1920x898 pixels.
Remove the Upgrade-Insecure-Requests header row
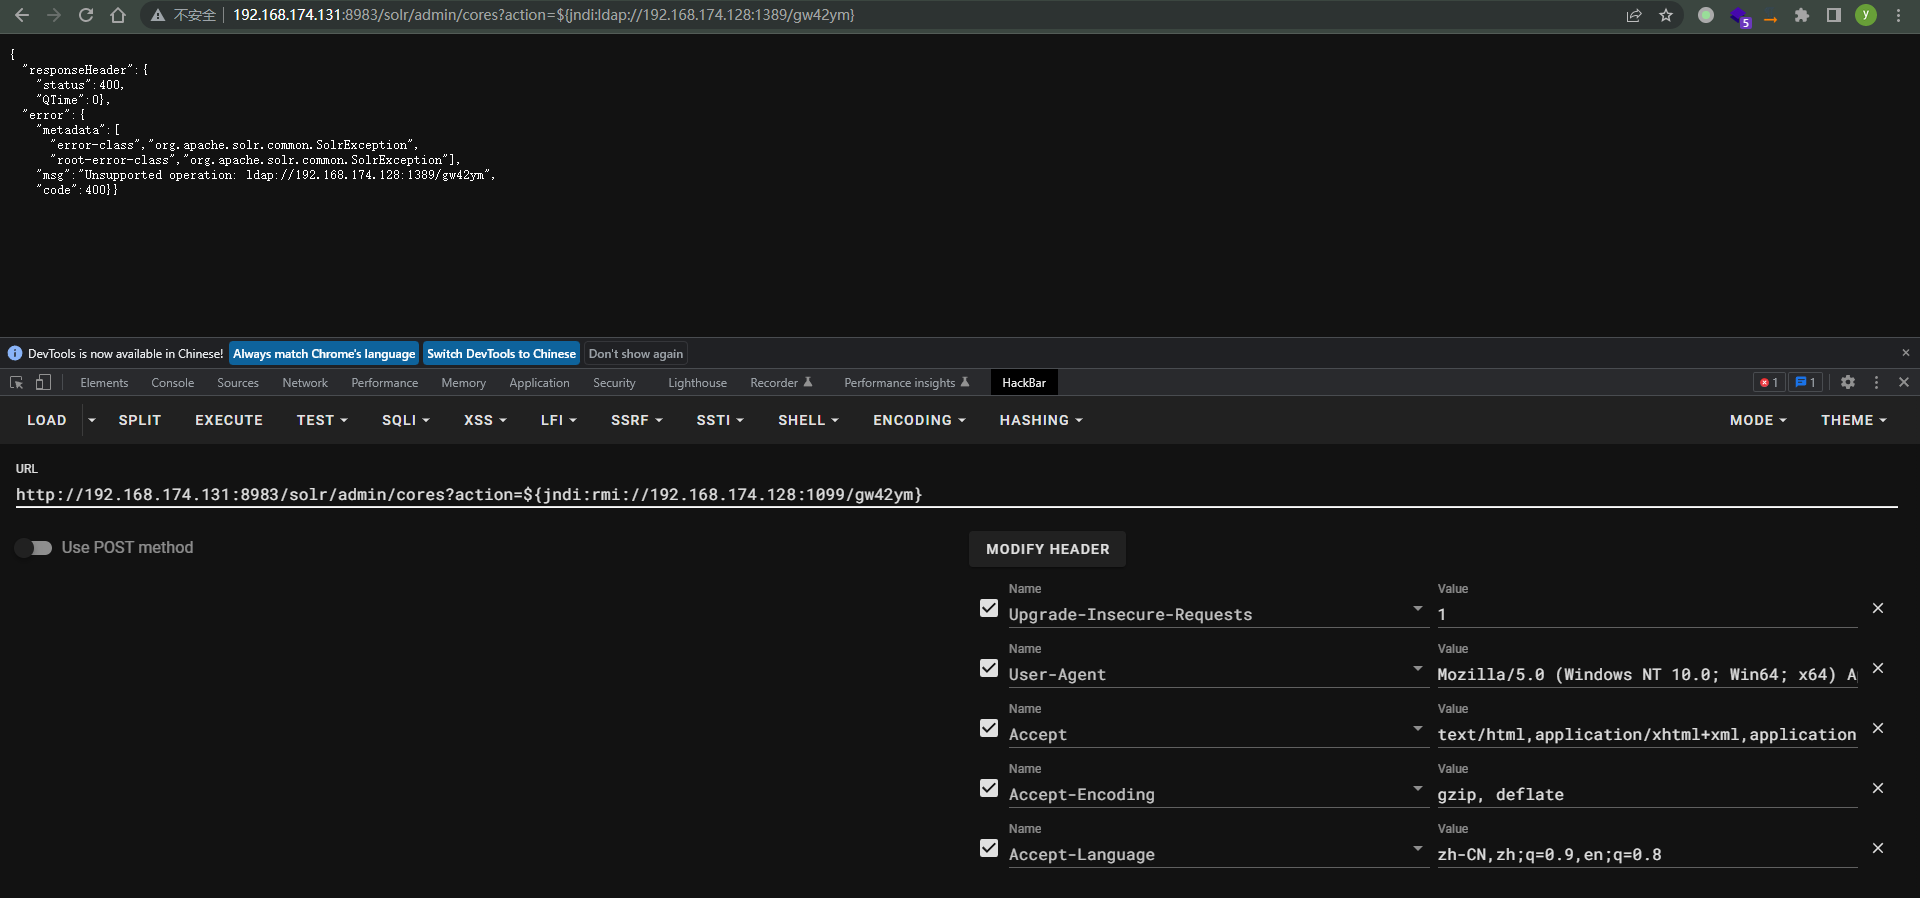(1878, 608)
